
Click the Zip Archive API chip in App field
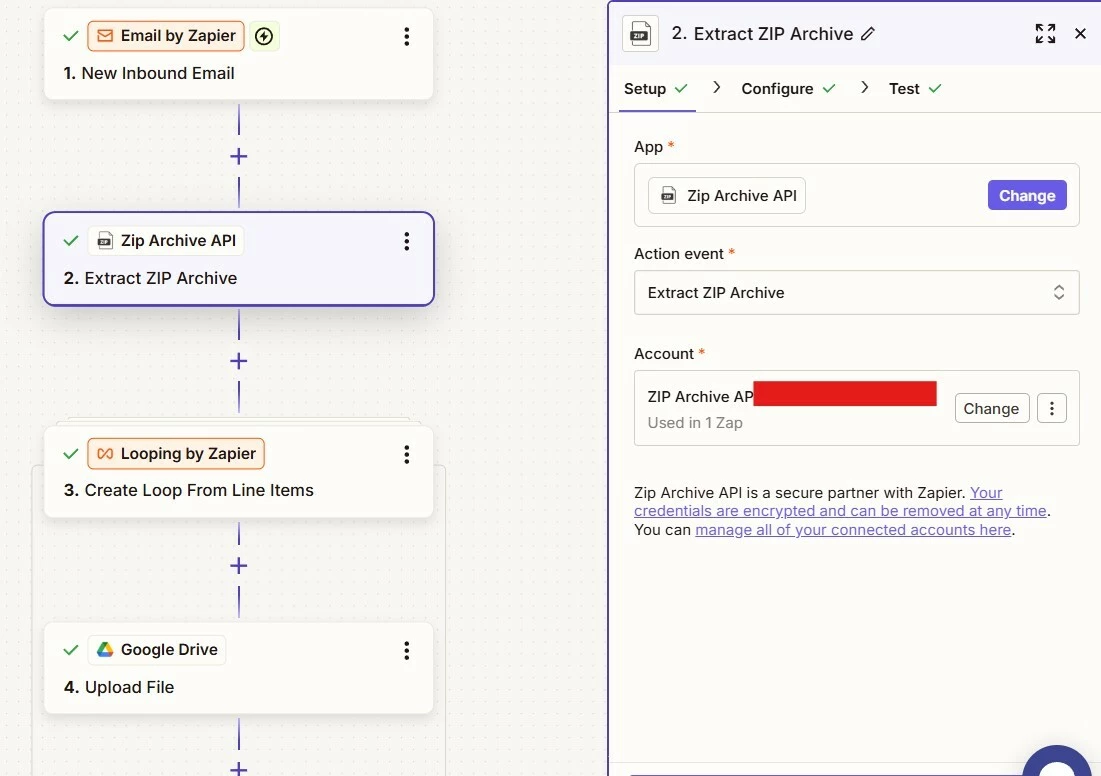tap(727, 195)
